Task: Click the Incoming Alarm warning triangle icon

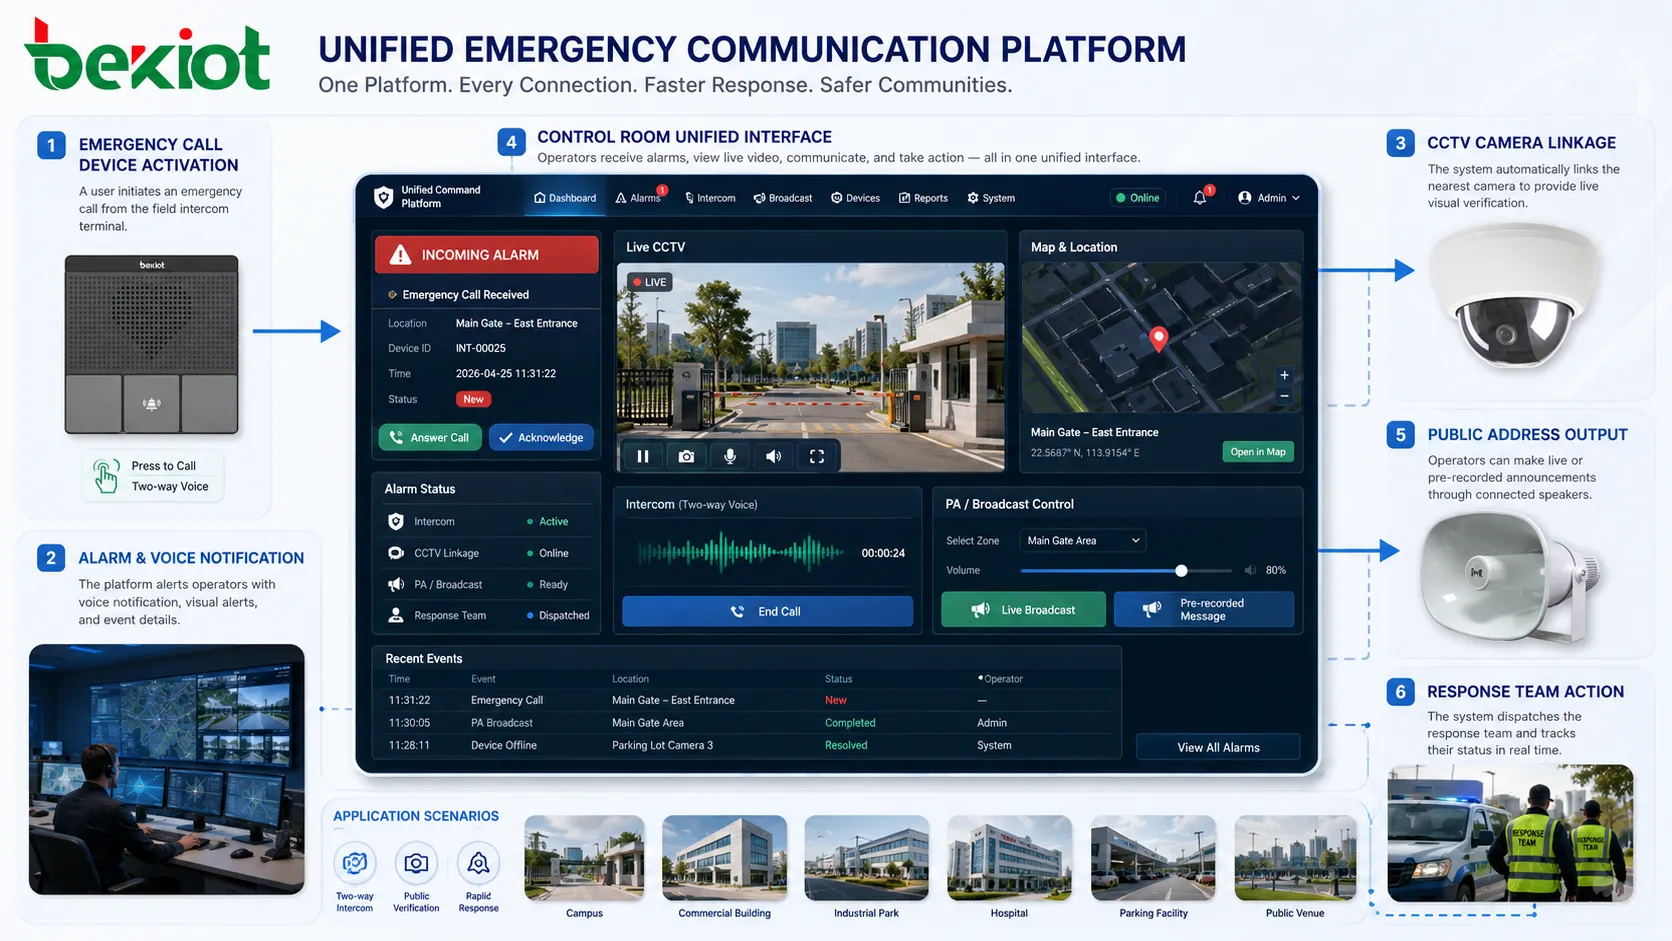Action: point(400,255)
